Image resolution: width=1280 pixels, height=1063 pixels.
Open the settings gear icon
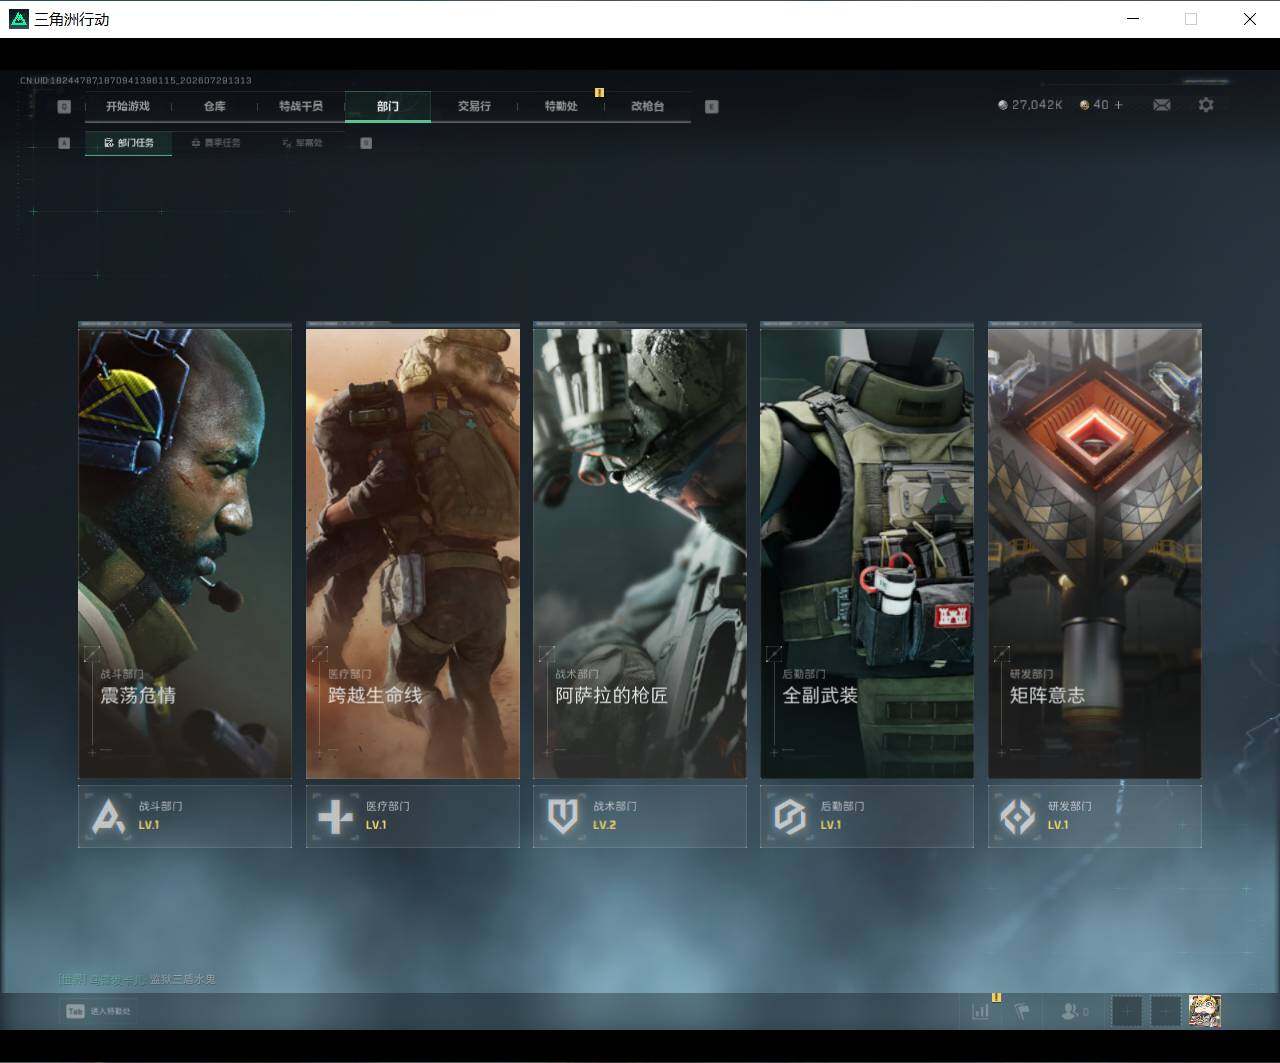point(1206,105)
